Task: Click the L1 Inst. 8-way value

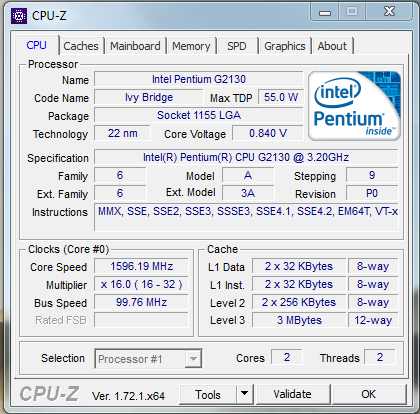Action: (x=373, y=284)
